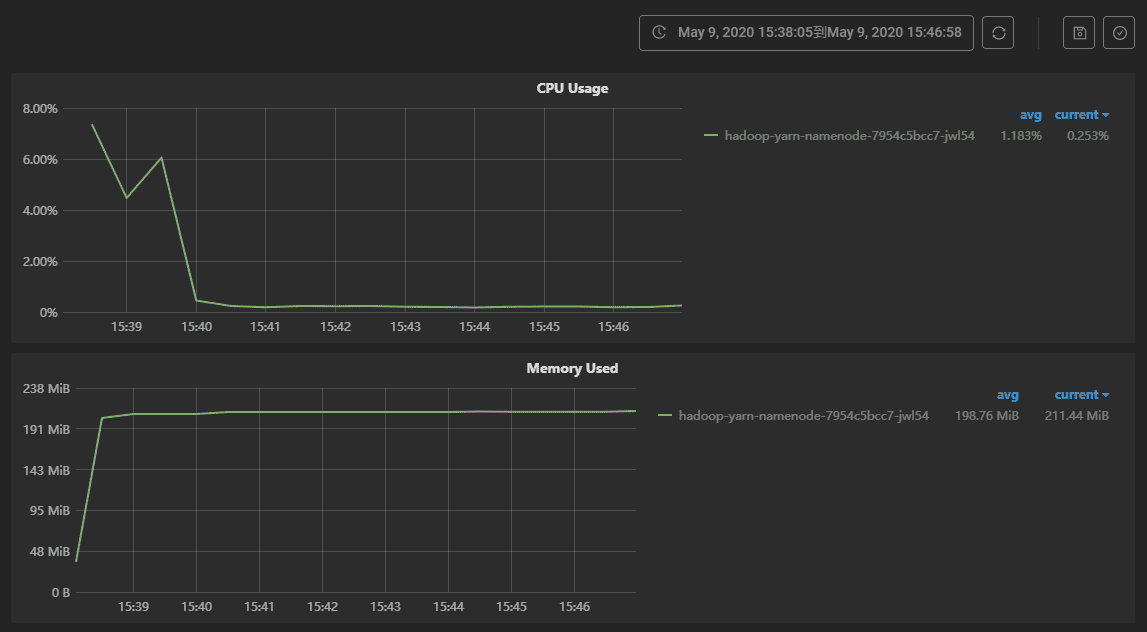Toggle hadoop-yarn-namenode series in CPU Usage legend

849,136
